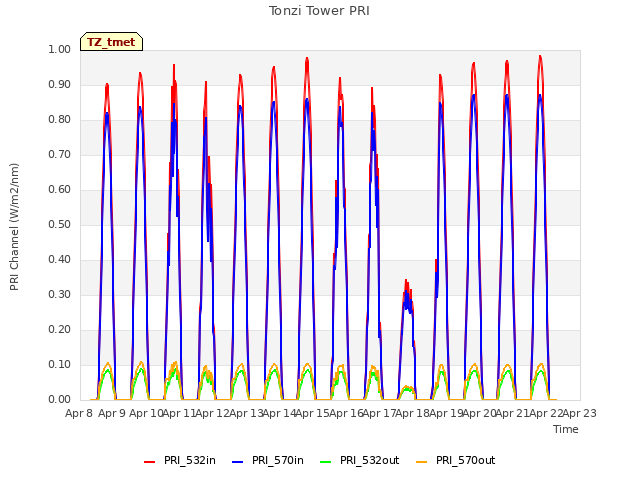640x480 pixels.
Task: Click the Apr 23 x-axis tick label
Action: click(x=579, y=413)
